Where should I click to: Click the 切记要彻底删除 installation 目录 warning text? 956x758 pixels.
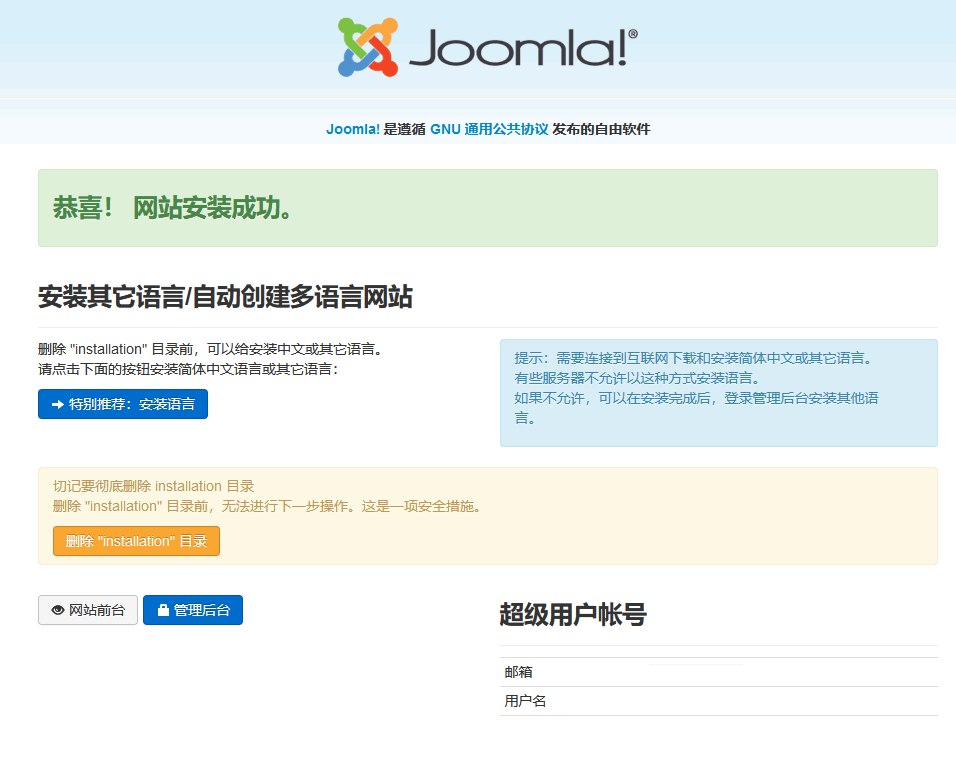click(154, 486)
